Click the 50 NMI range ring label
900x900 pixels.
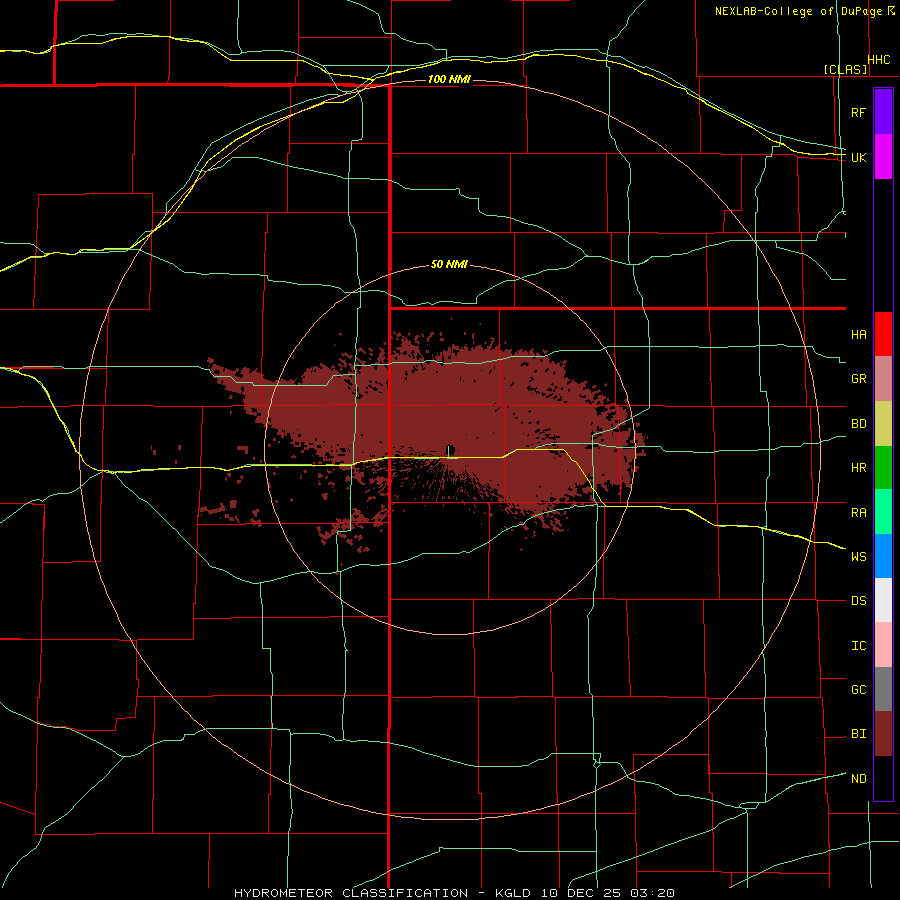tap(449, 265)
